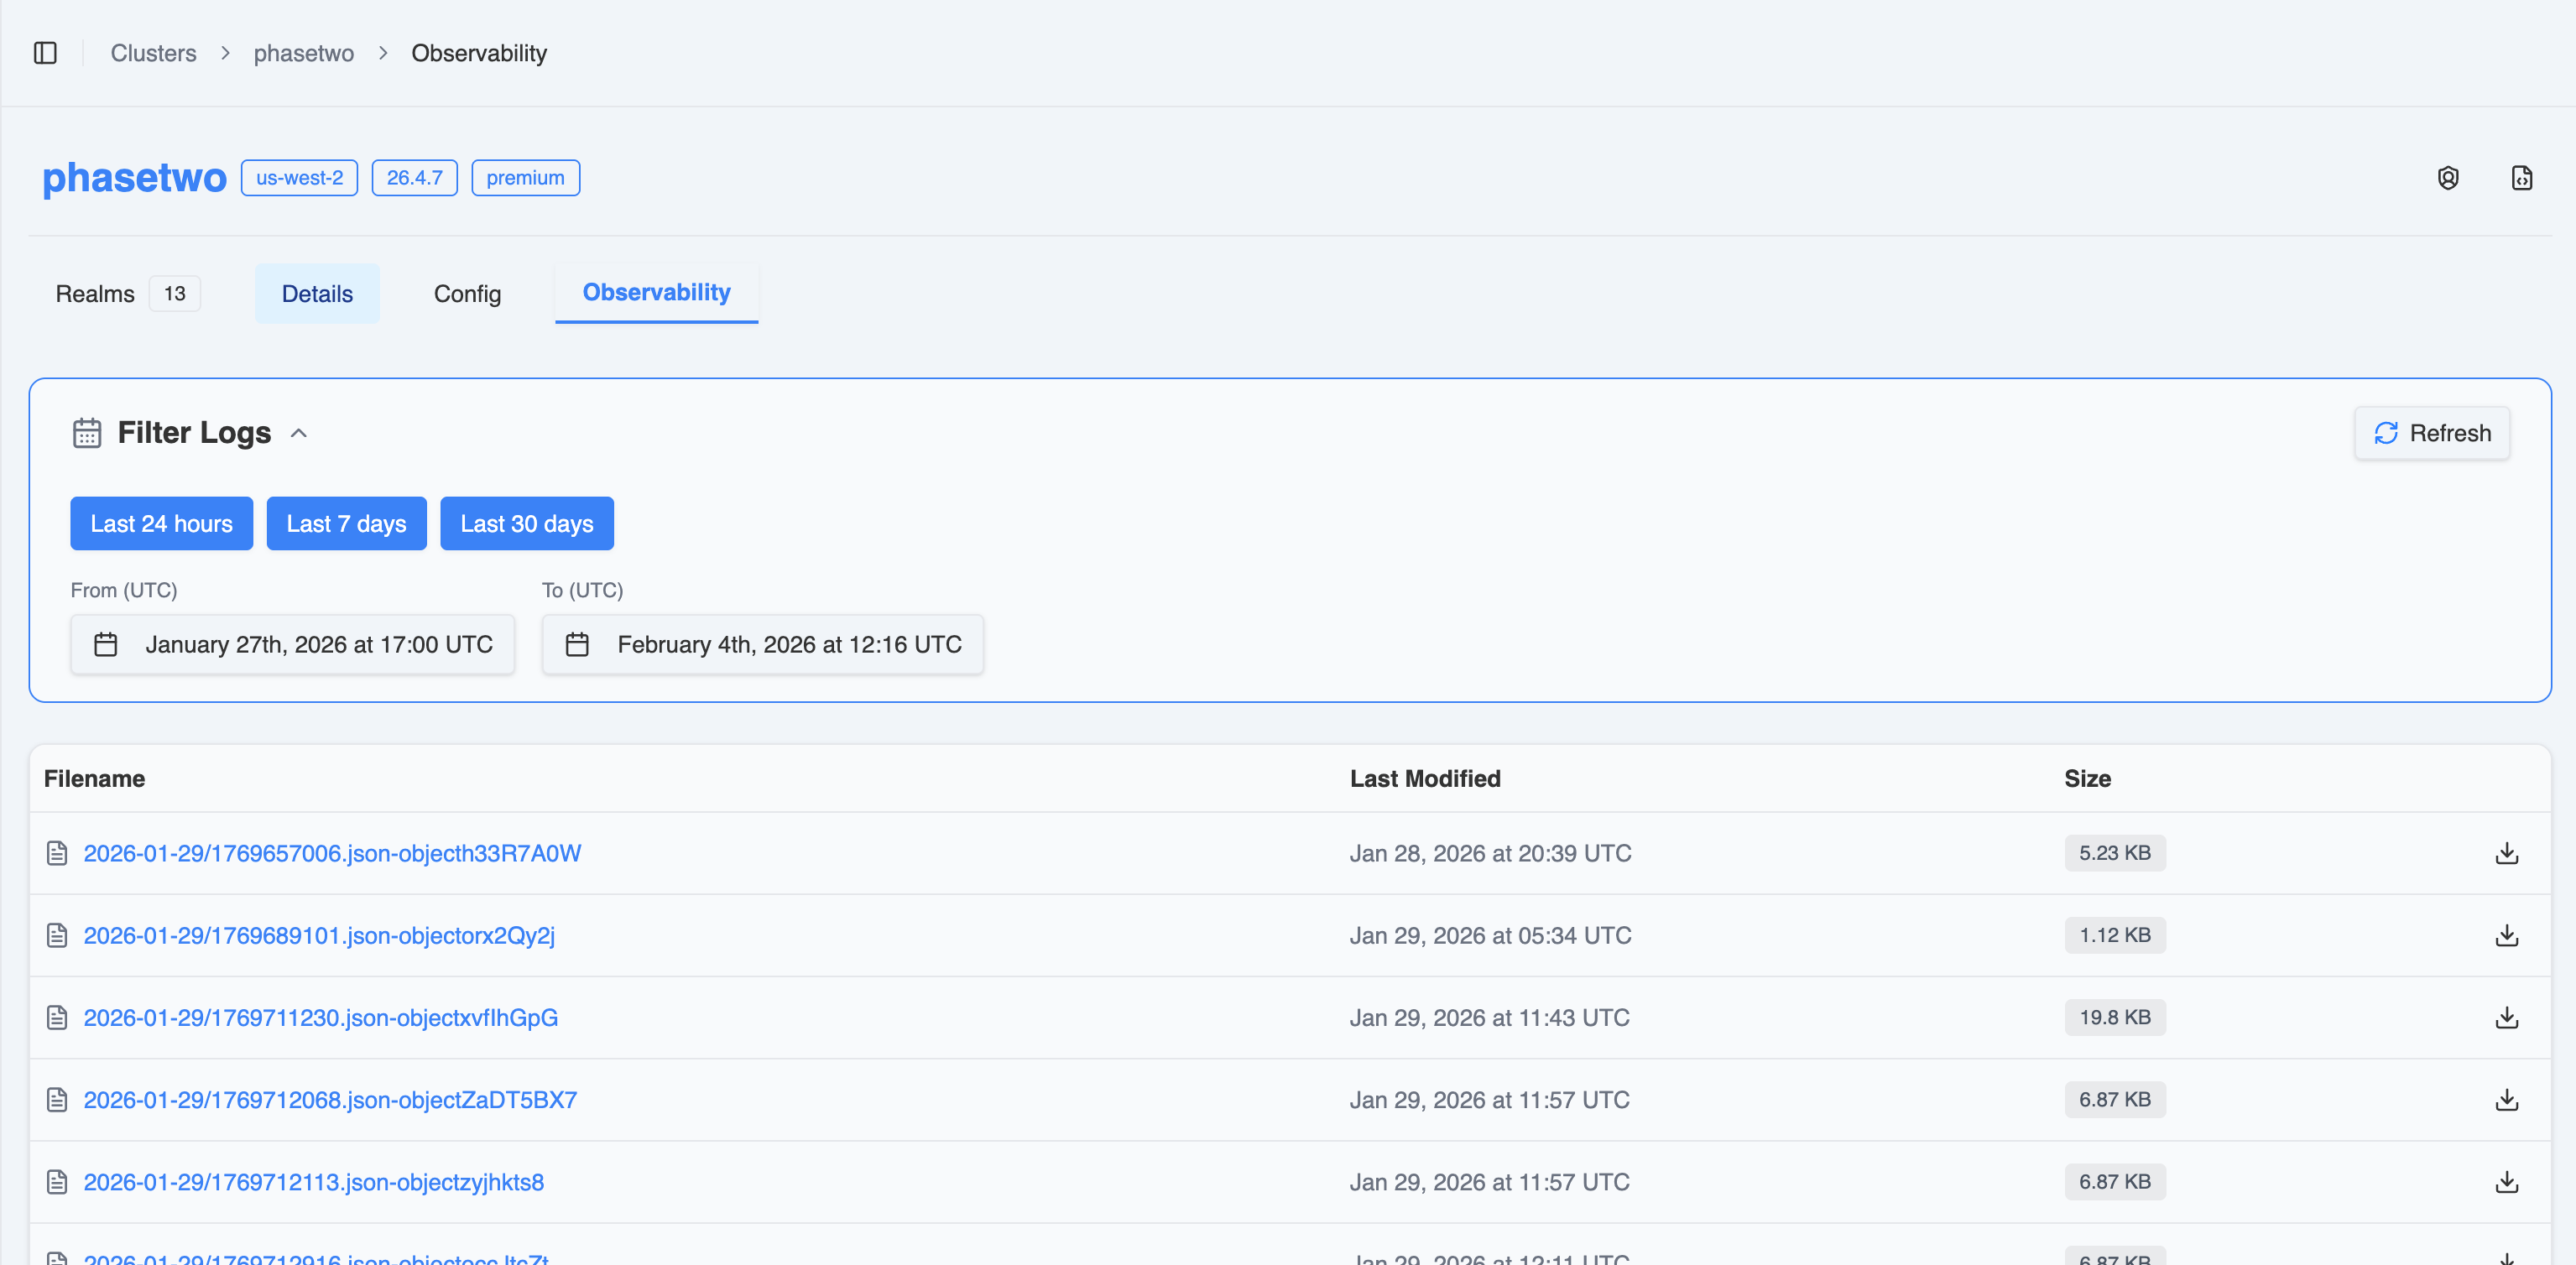2576x1265 pixels.
Task: Click the shield user icon at top right
Action: (2447, 178)
